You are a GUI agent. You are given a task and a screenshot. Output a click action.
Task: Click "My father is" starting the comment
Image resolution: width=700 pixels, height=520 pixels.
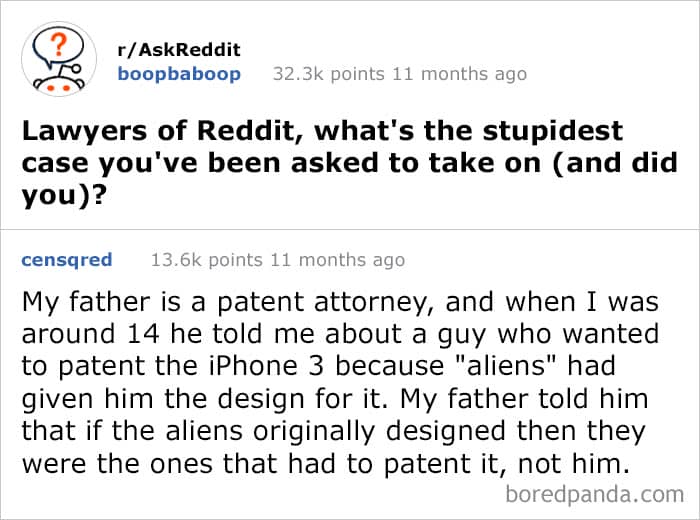[x=89, y=299]
